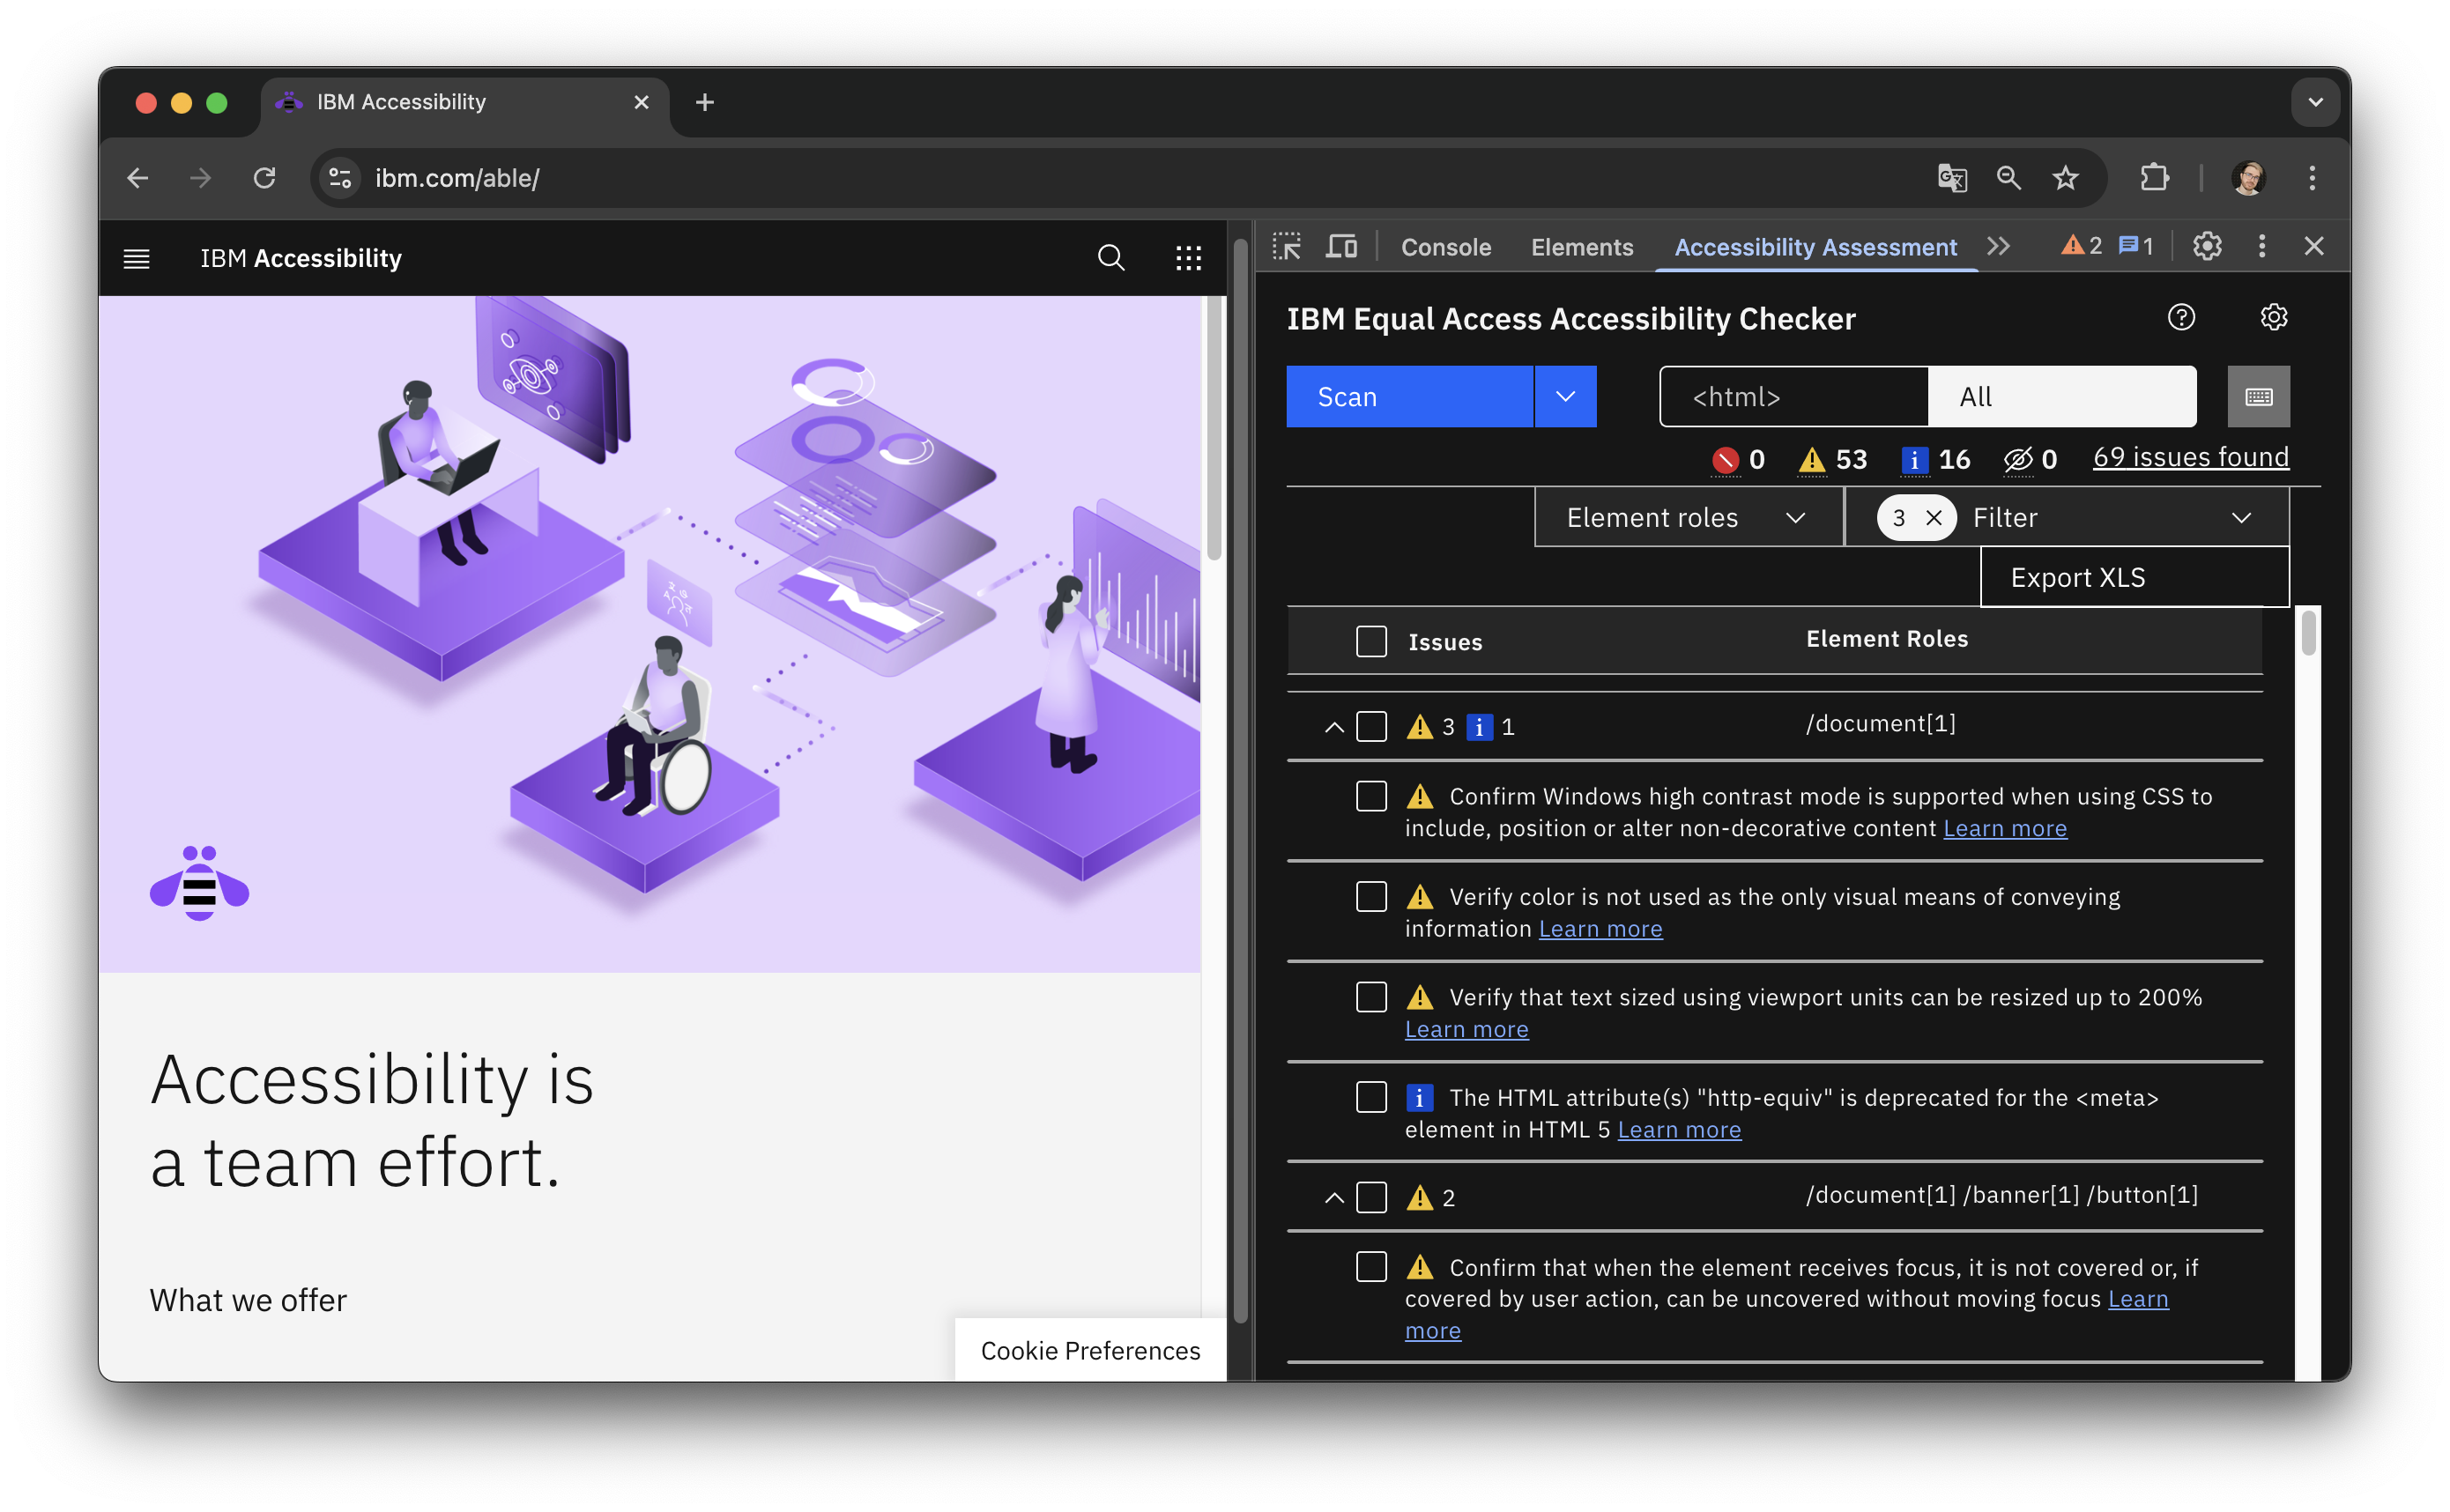Switch to the Console tab
Screen dimensions: 2450x1512
[x=1445, y=247]
